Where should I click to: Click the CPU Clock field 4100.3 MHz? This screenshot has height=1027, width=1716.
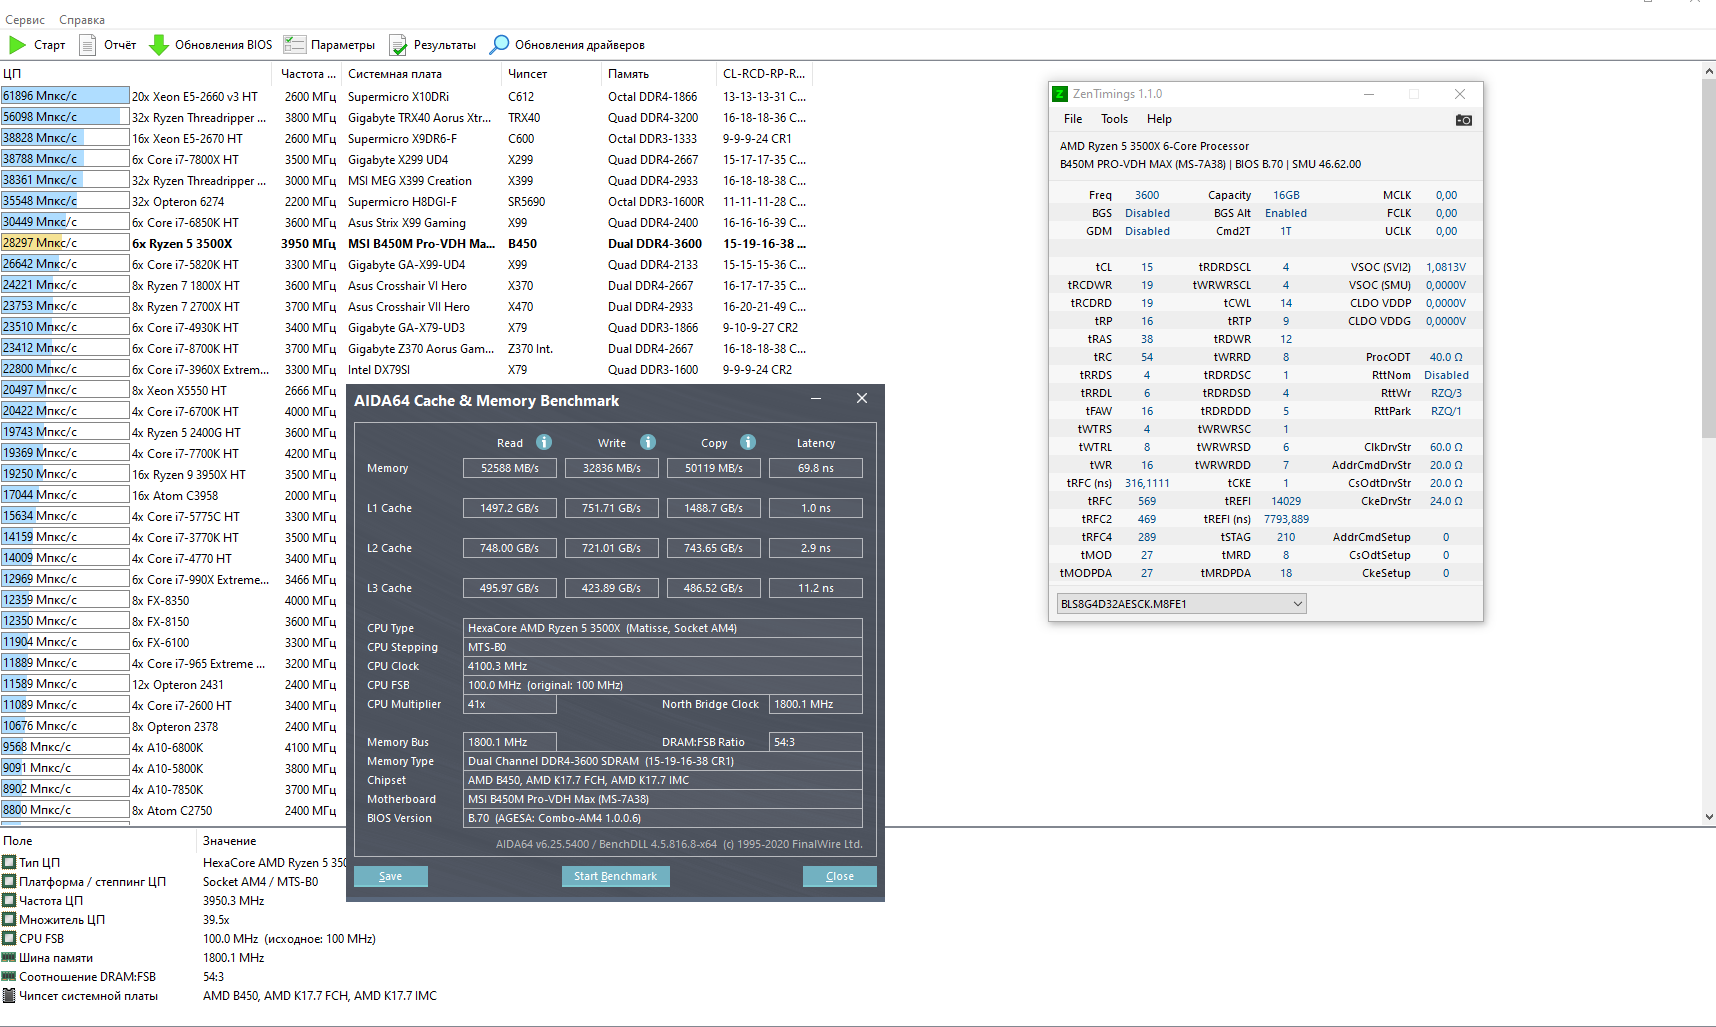click(x=663, y=666)
